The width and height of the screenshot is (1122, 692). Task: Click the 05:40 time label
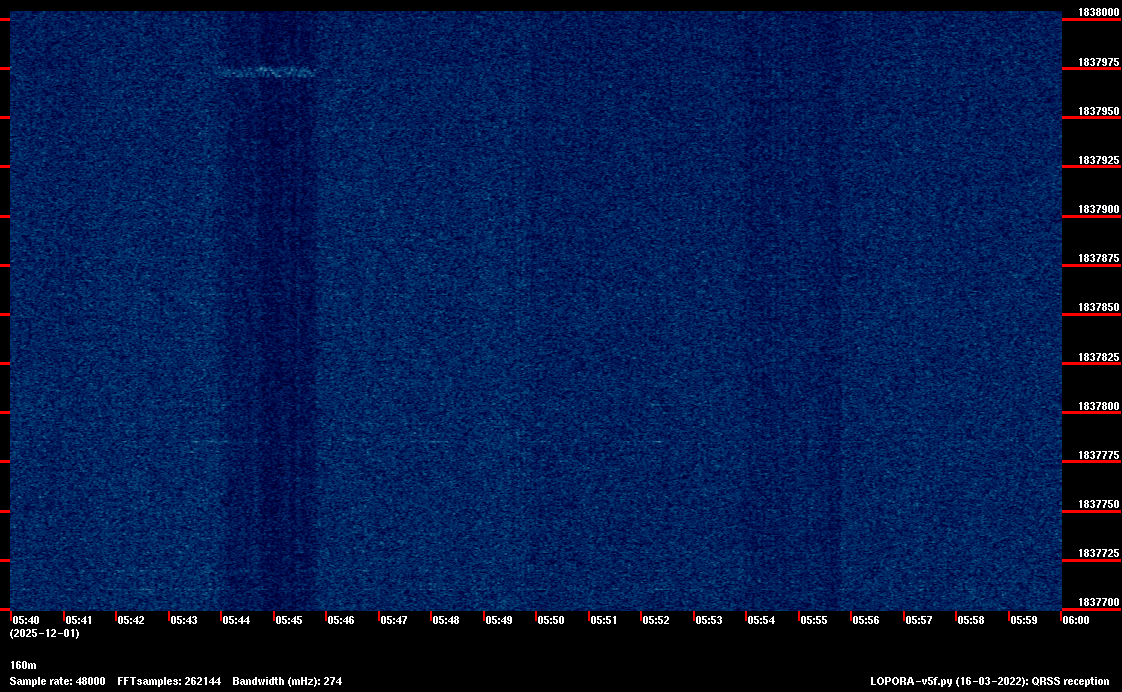26,620
